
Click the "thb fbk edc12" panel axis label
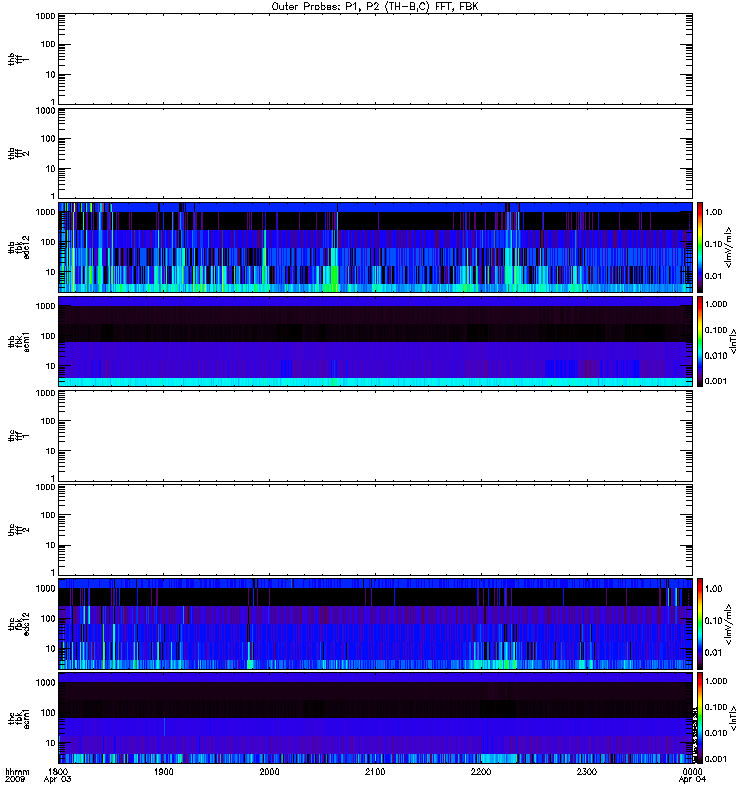point(19,247)
